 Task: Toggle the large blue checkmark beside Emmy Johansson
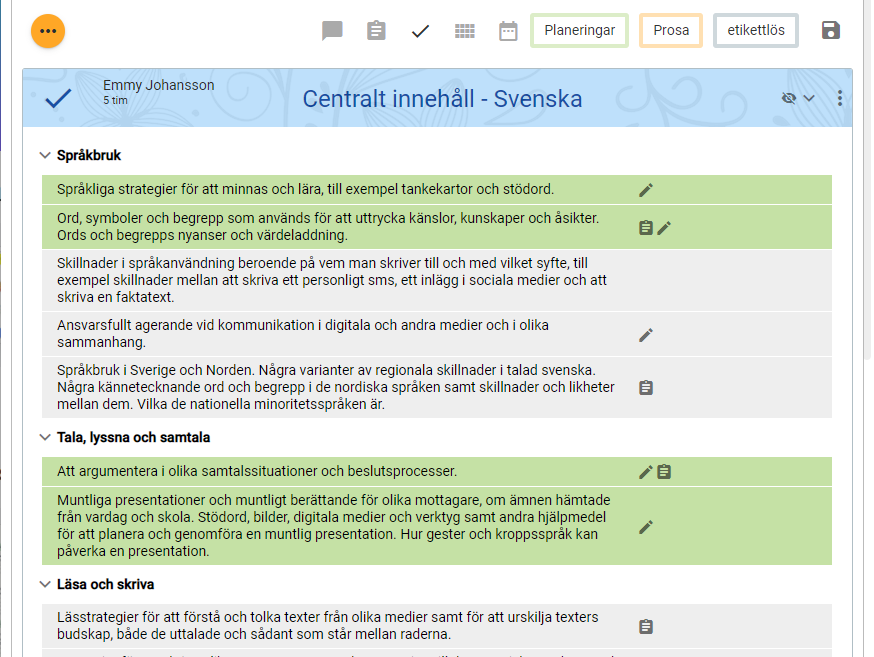59,98
